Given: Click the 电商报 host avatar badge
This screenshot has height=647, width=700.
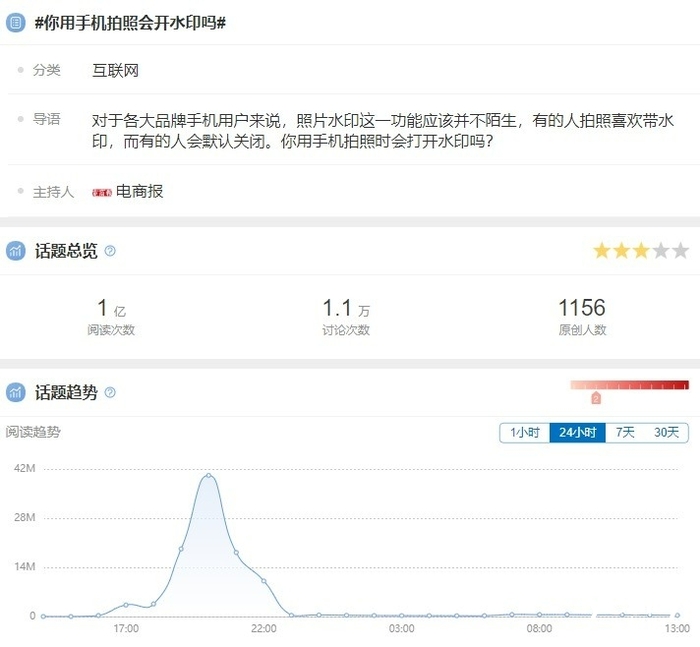Looking at the screenshot, I should (101, 192).
